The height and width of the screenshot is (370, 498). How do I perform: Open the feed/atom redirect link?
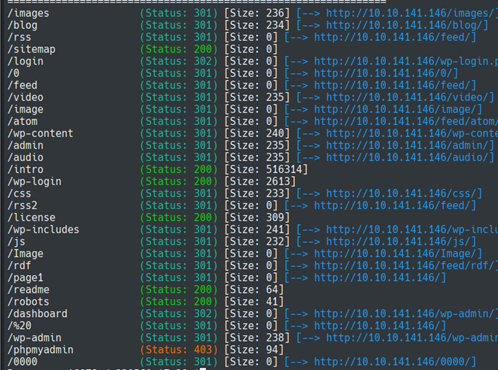[406, 121]
